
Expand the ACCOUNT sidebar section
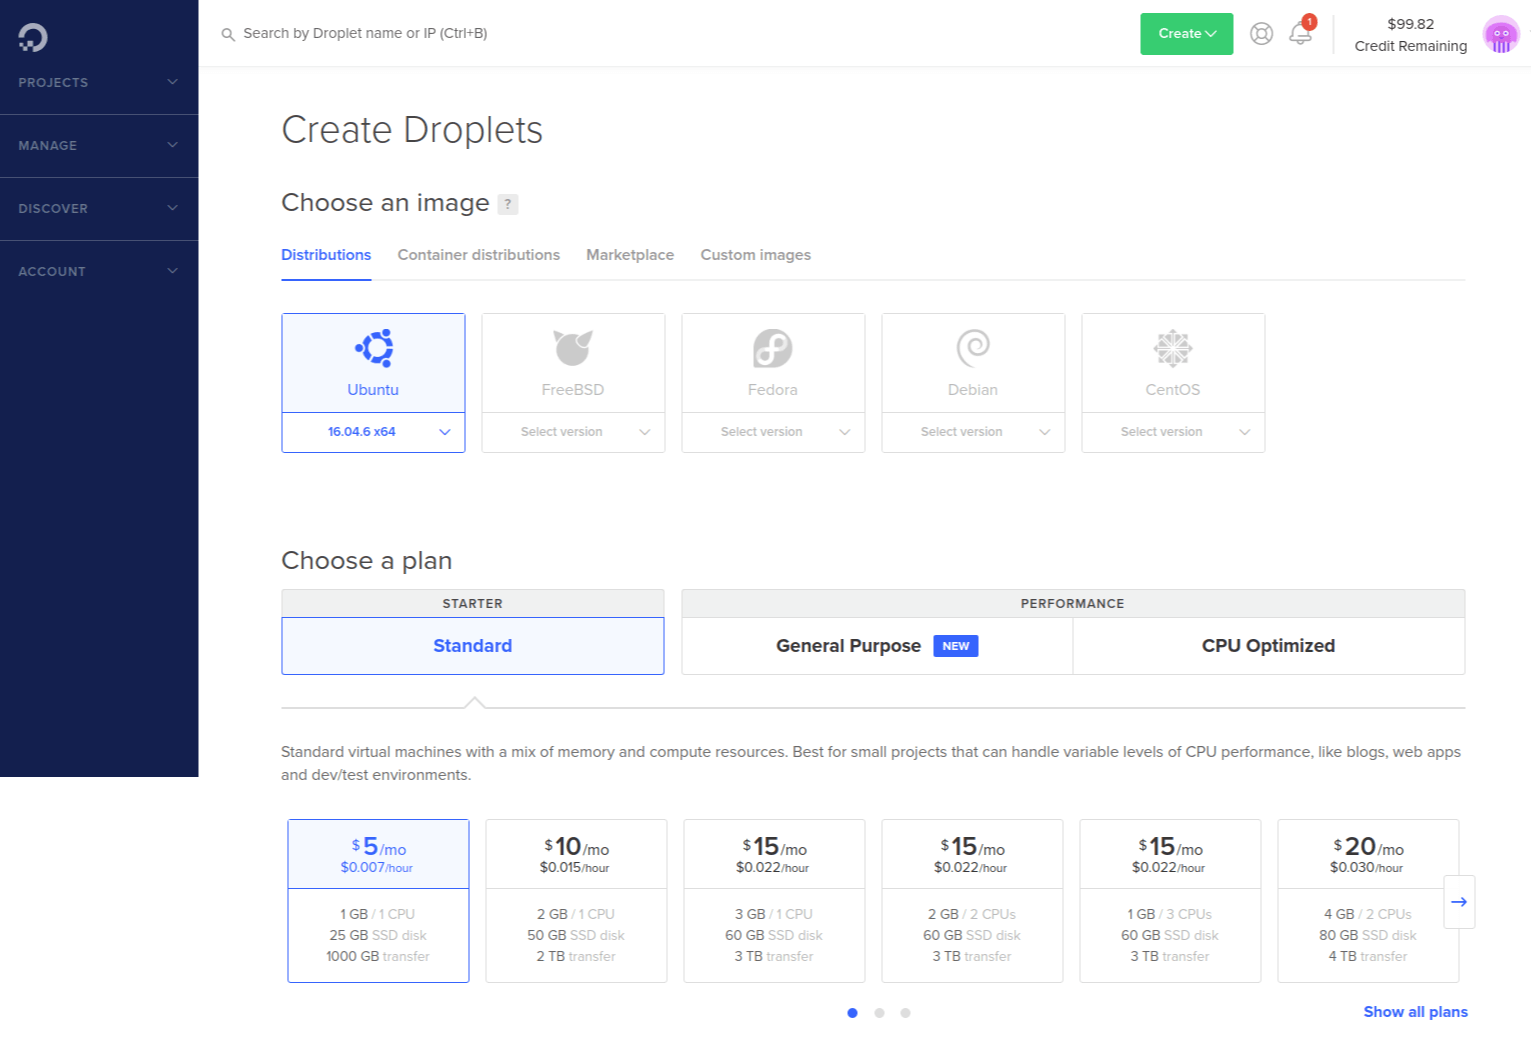click(x=99, y=271)
